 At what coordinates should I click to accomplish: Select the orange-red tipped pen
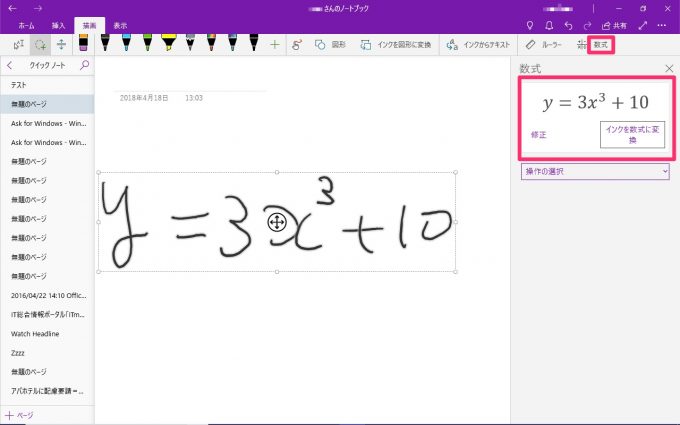coord(211,43)
